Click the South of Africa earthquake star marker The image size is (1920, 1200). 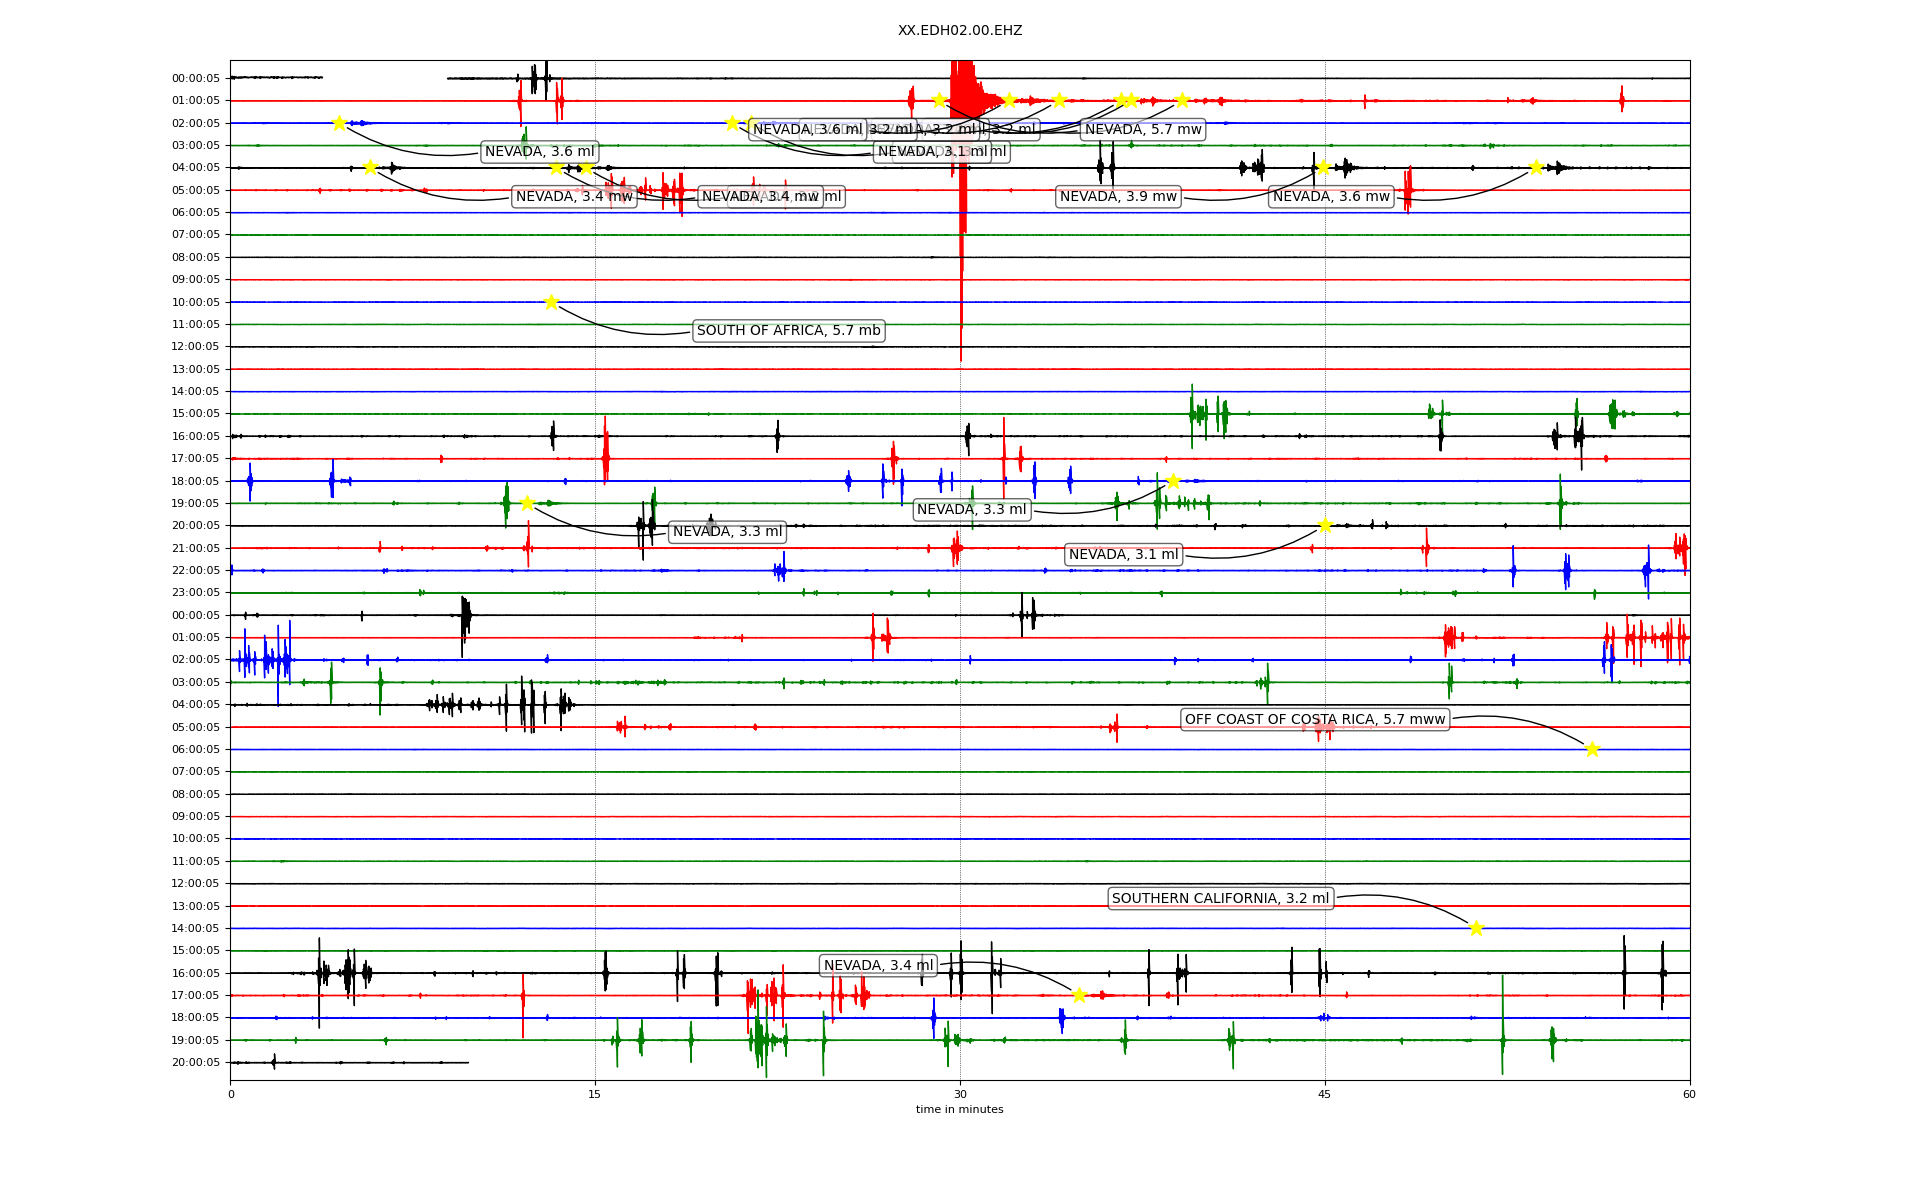(x=551, y=302)
